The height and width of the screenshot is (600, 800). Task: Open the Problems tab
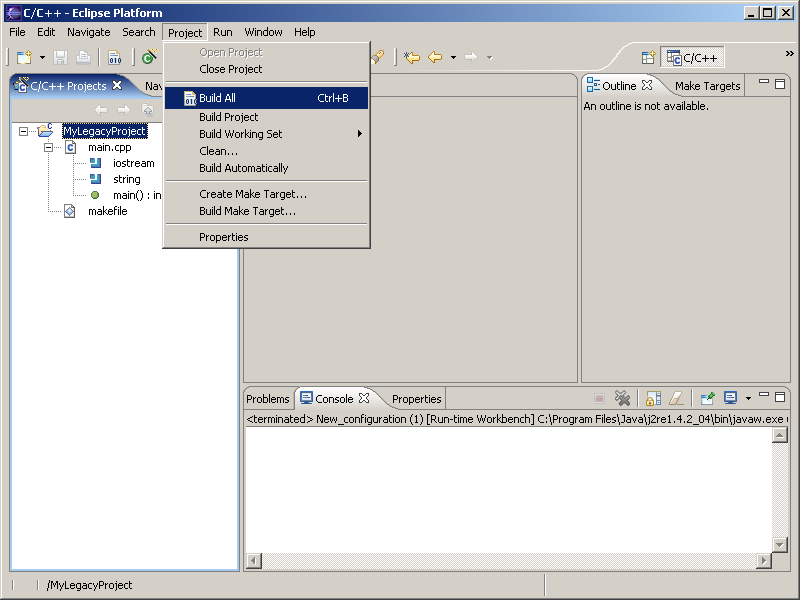268,399
